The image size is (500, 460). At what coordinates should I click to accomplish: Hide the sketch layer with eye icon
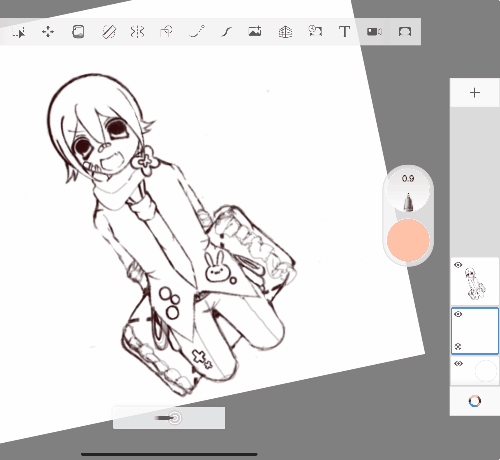pos(458,265)
